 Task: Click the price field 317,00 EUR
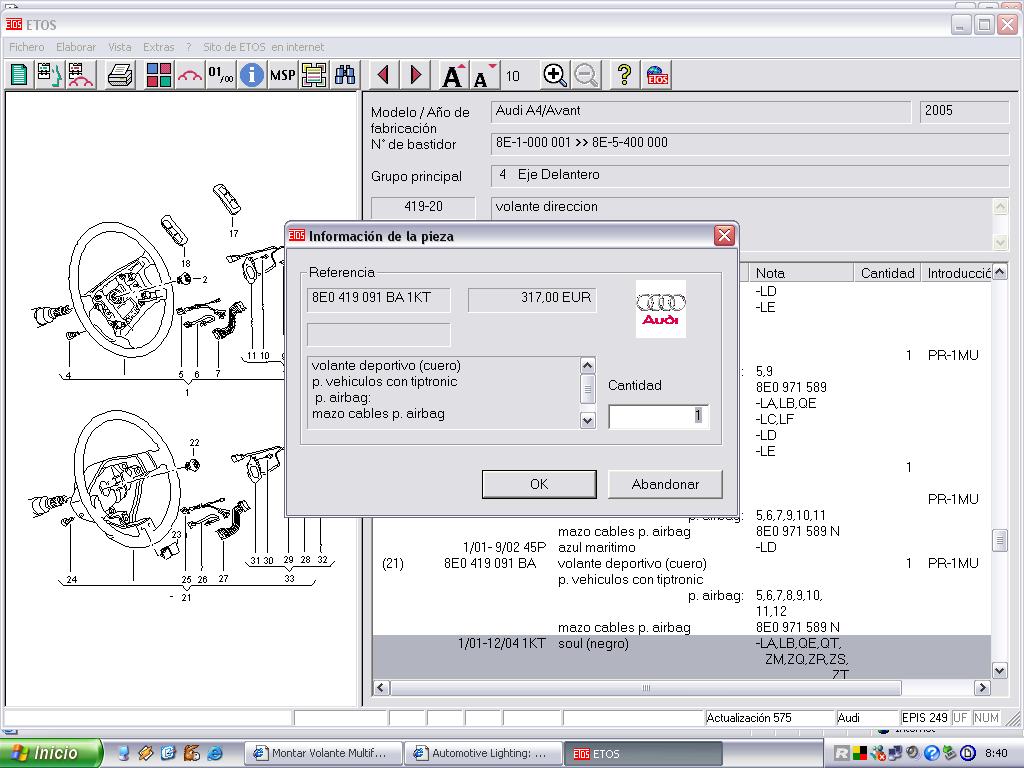pyautogui.click(x=532, y=298)
